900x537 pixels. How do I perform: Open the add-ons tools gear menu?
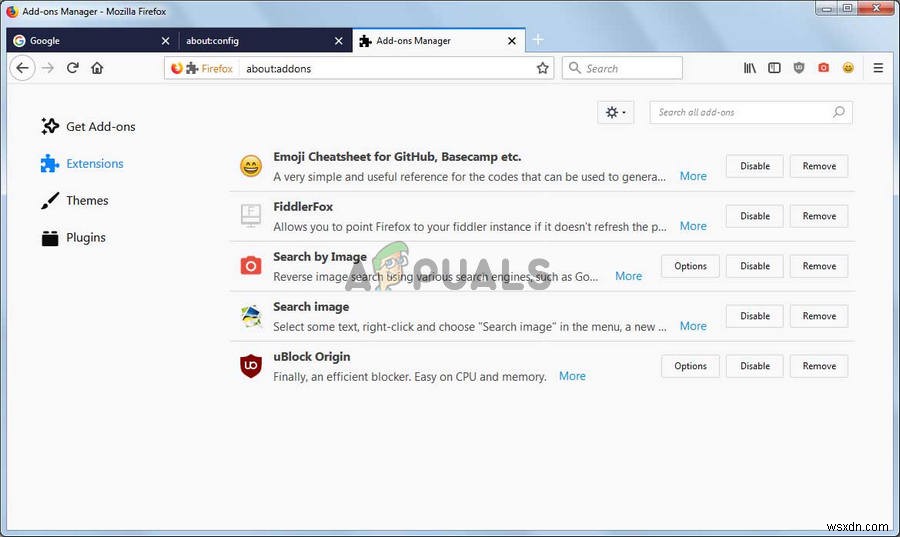tap(615, 112)
